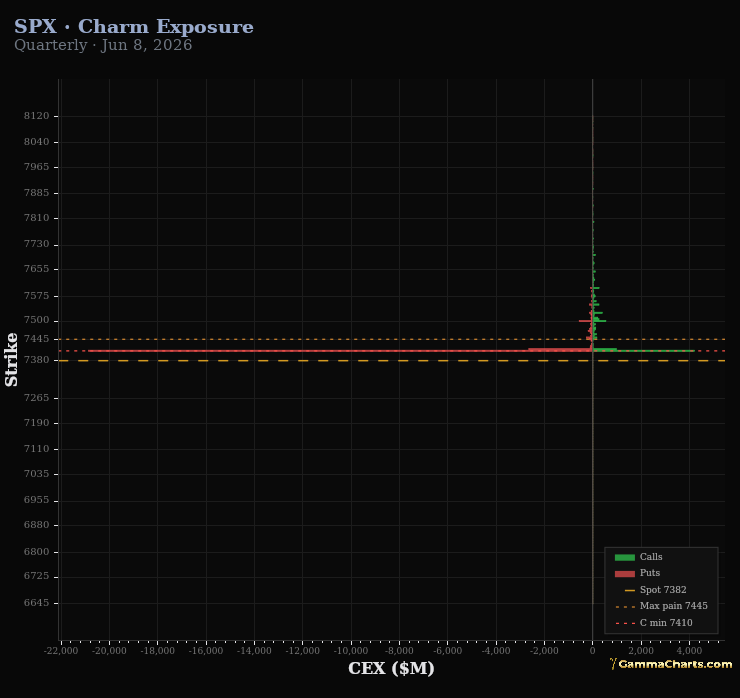Screen dimensions: 740x698
Task: Click the 7110 strike label
Action: click(x=37, y=449)
